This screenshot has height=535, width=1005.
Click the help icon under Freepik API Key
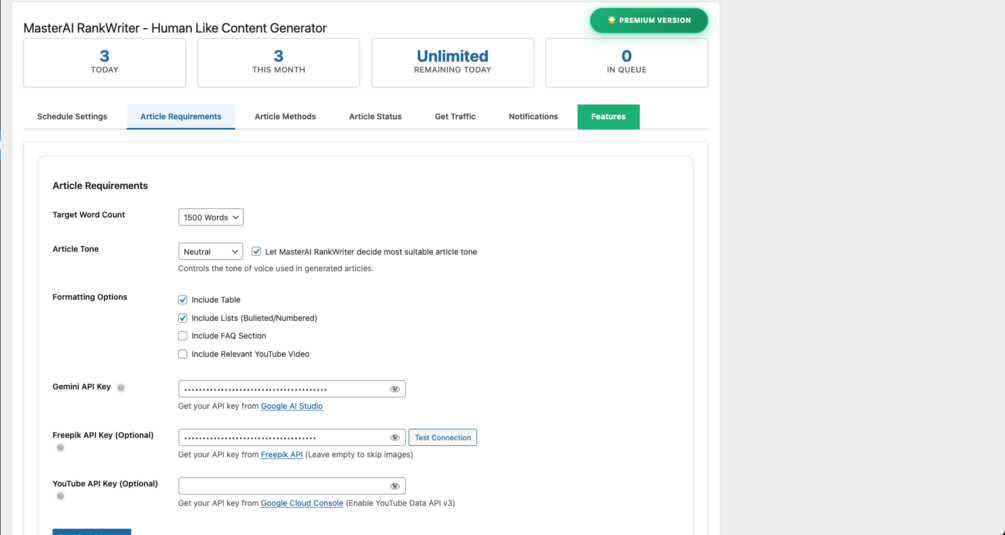60,448
